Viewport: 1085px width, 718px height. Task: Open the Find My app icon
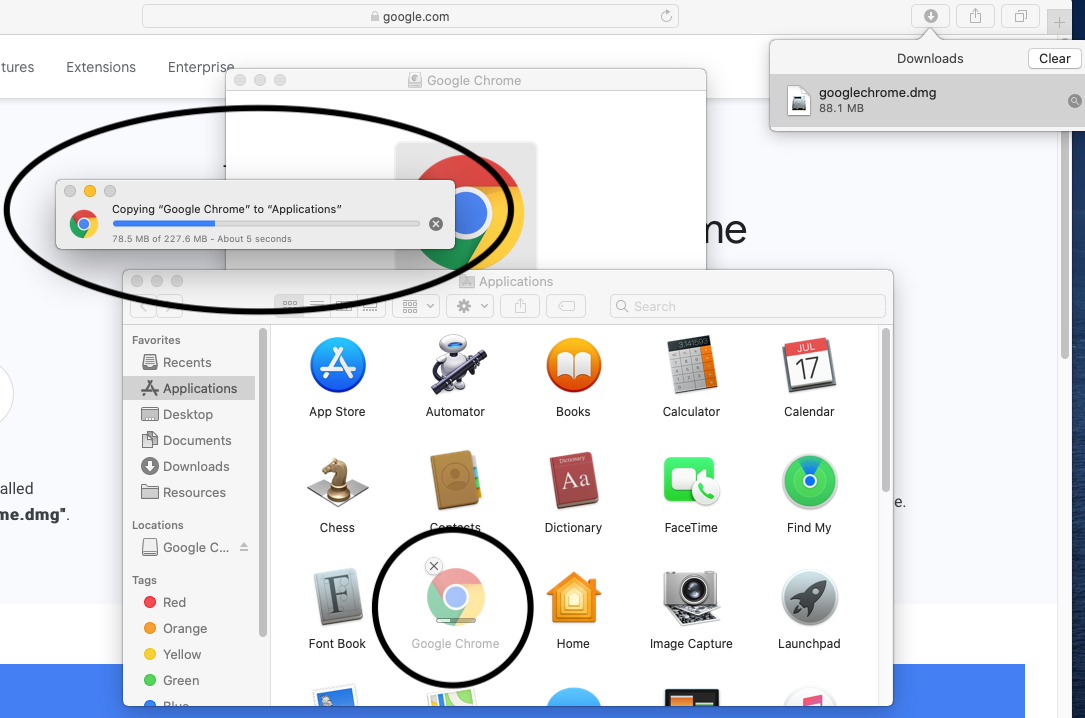[809, 481]
